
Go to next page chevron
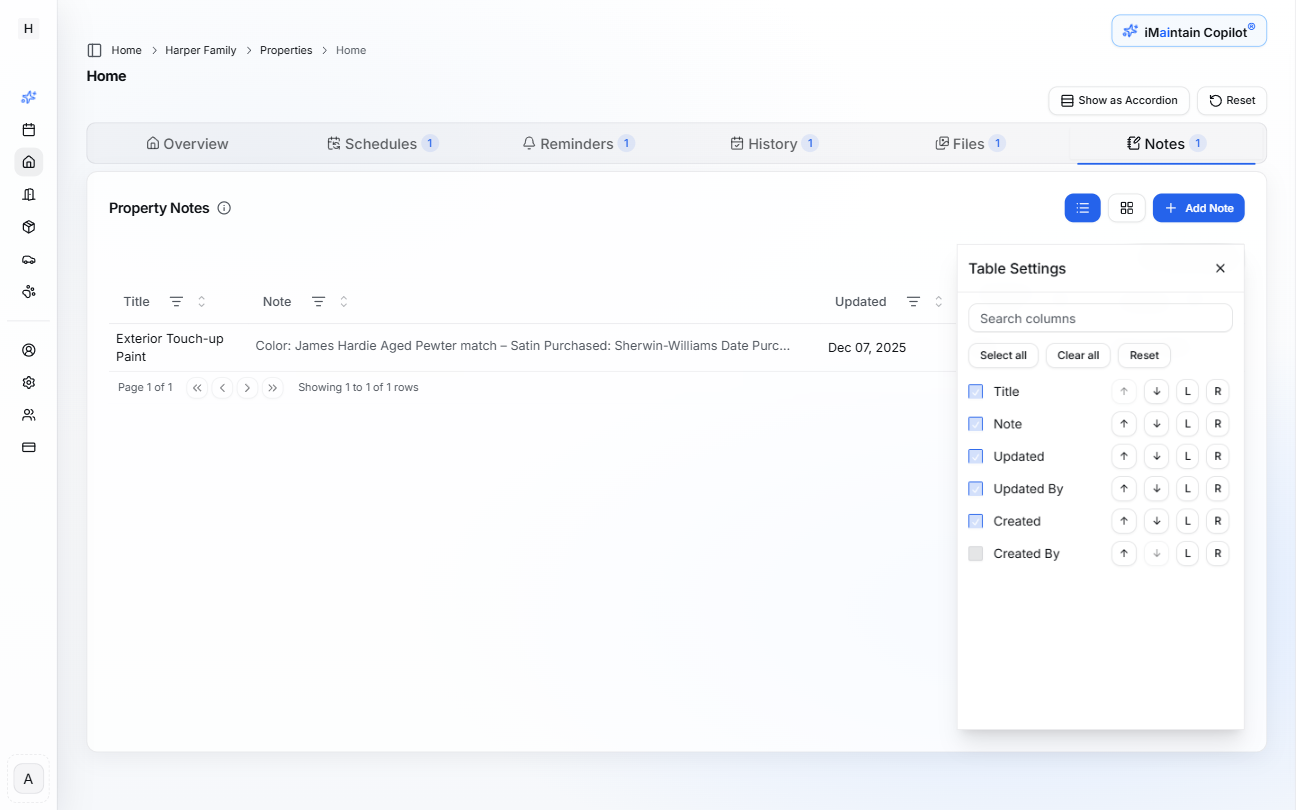point(247,388)
